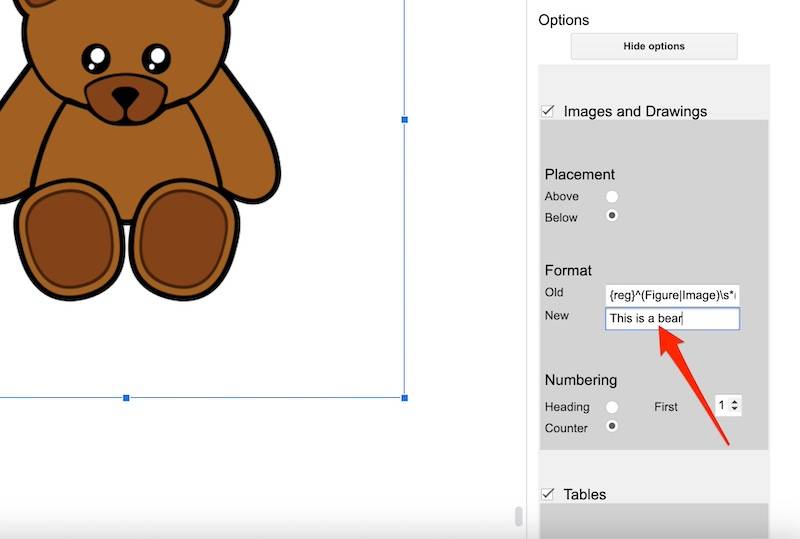Screen dimensions: 800x539
Task: Uncheck the Tables checkbox
Action: pyautogui.click(x=547, y=494)
